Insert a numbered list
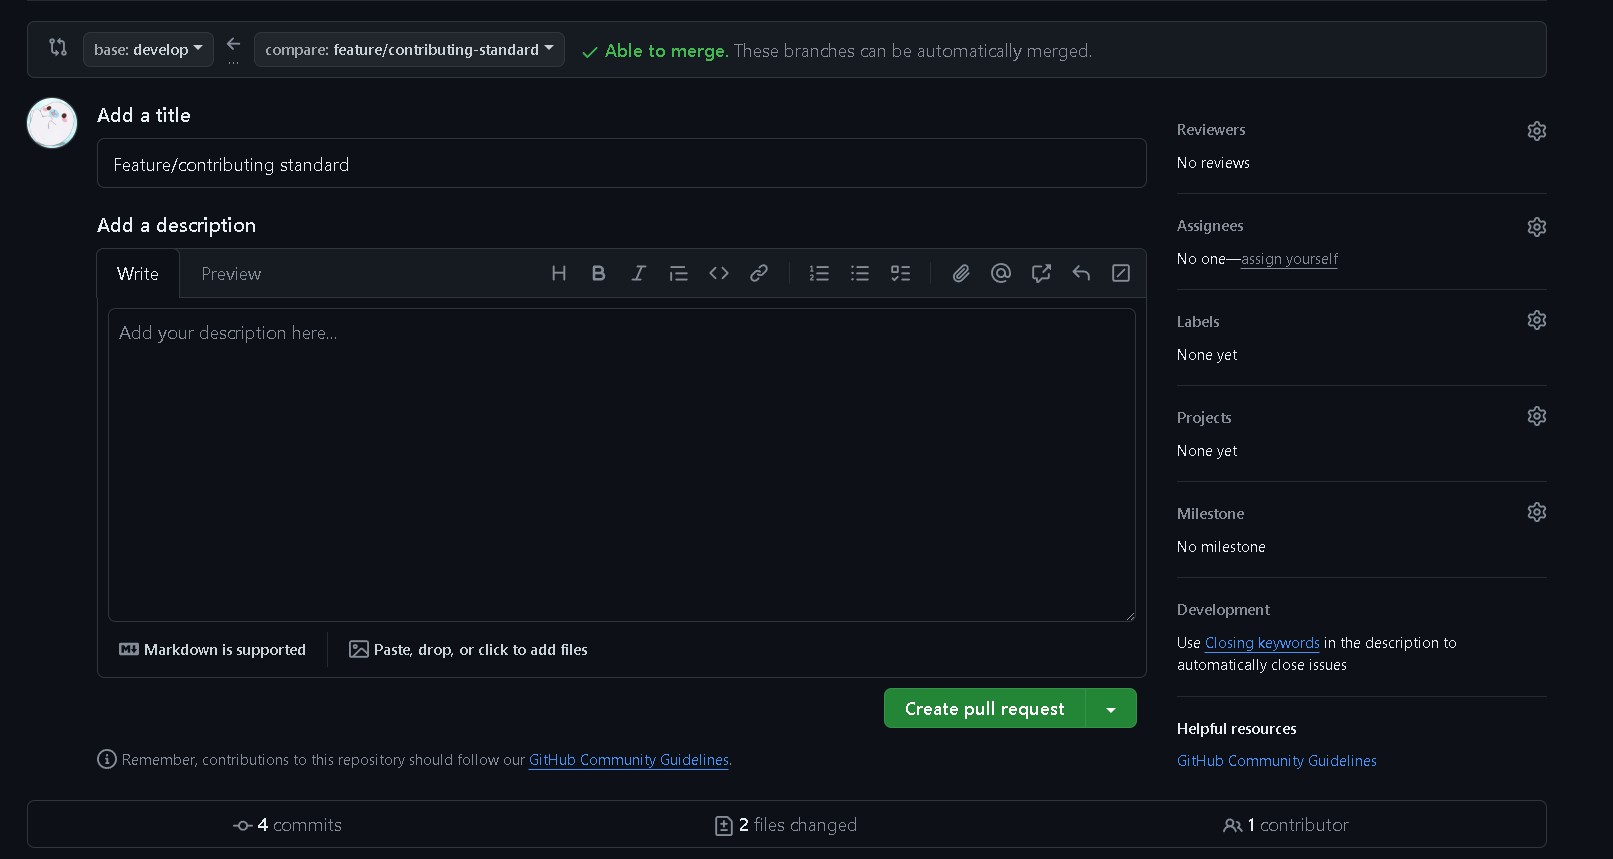 click(x=819, y=273)
